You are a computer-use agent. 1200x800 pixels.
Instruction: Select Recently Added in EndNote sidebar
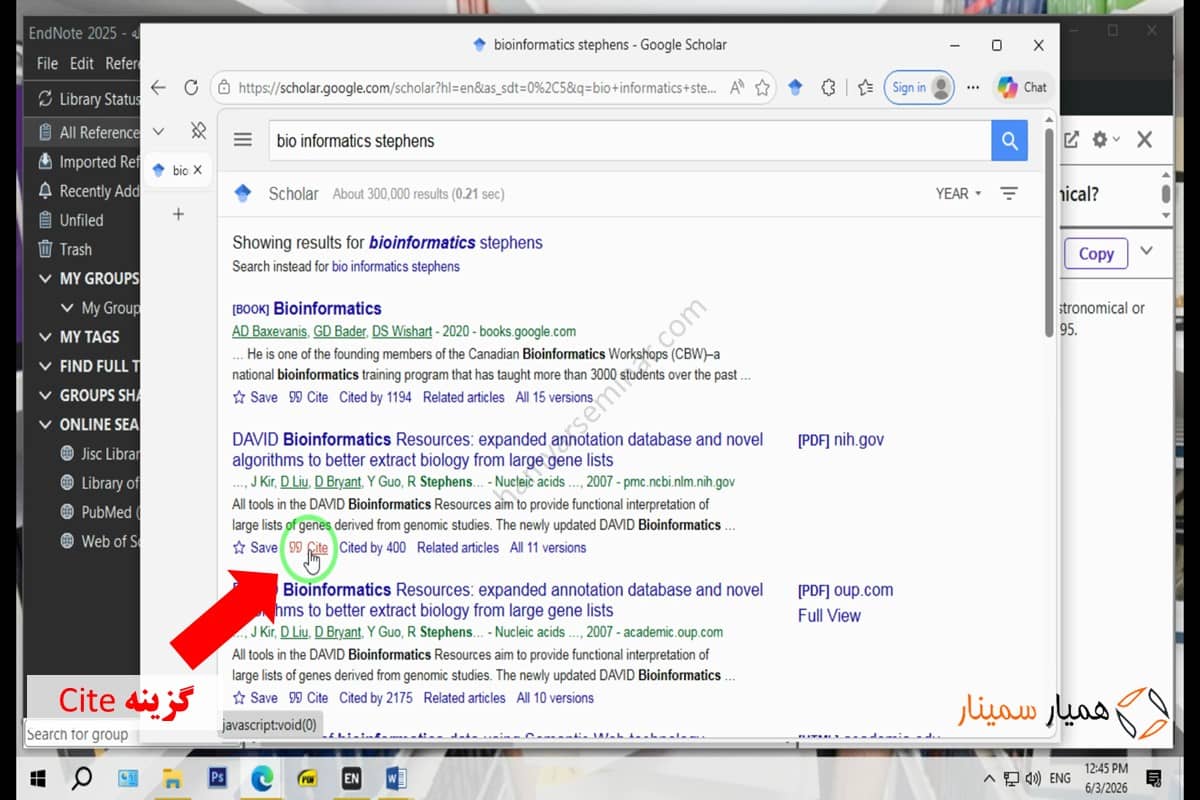click(x=88, y=191)
